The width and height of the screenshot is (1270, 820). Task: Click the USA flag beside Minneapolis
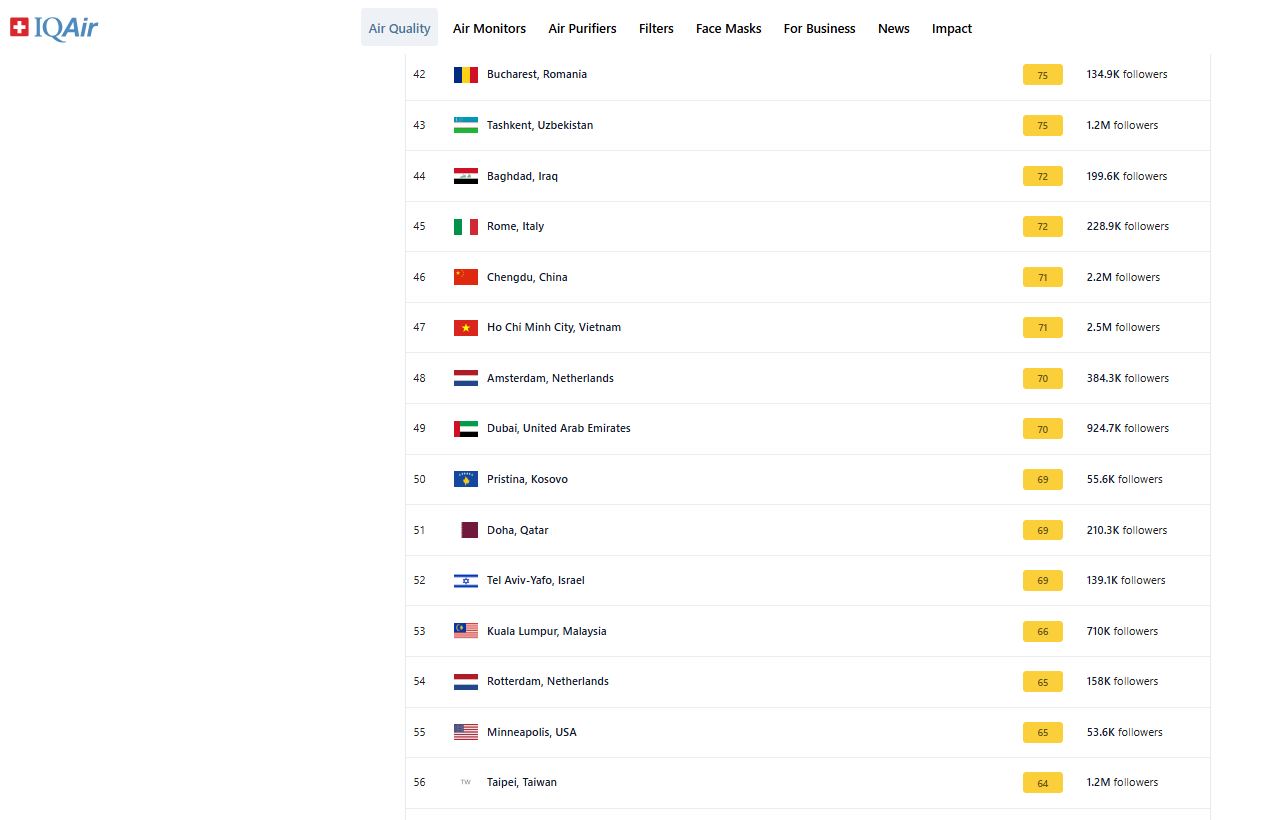coord(465,732)
